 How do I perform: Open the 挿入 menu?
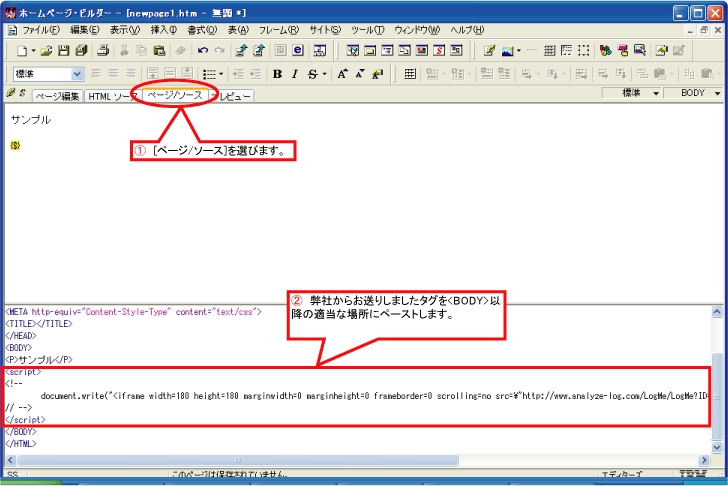click(x=163, y=30)
